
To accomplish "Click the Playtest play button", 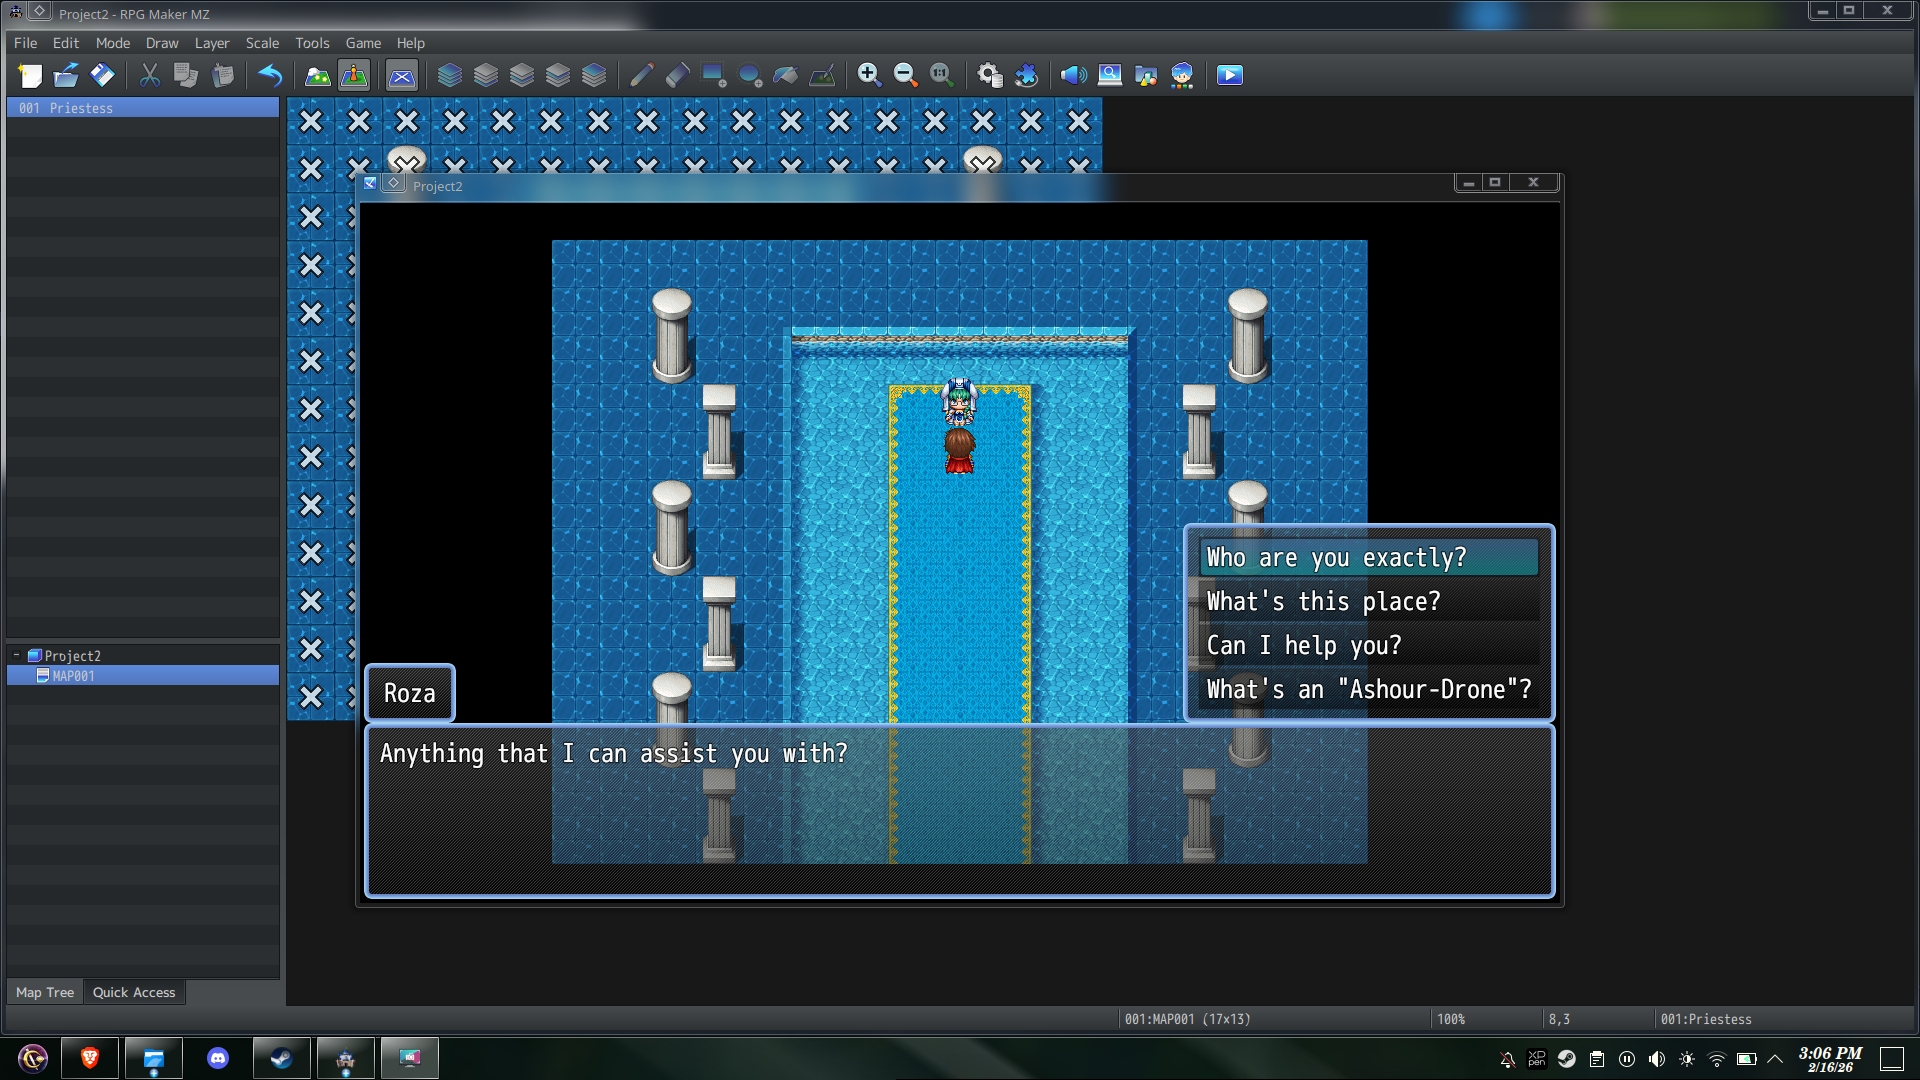I will pyautogui.click(x=1230, y=75).
